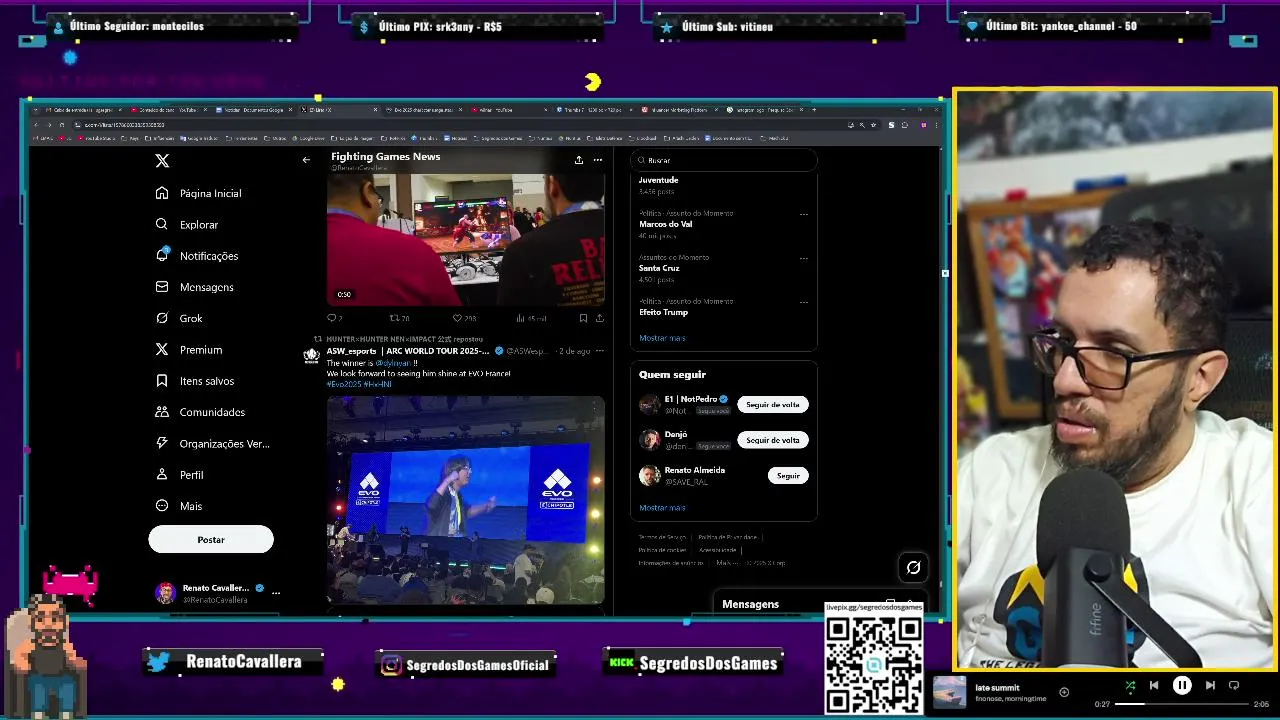1280x720 pixels.
Task: Share the Fighting Games News list
Action: (x=578, y=160)
